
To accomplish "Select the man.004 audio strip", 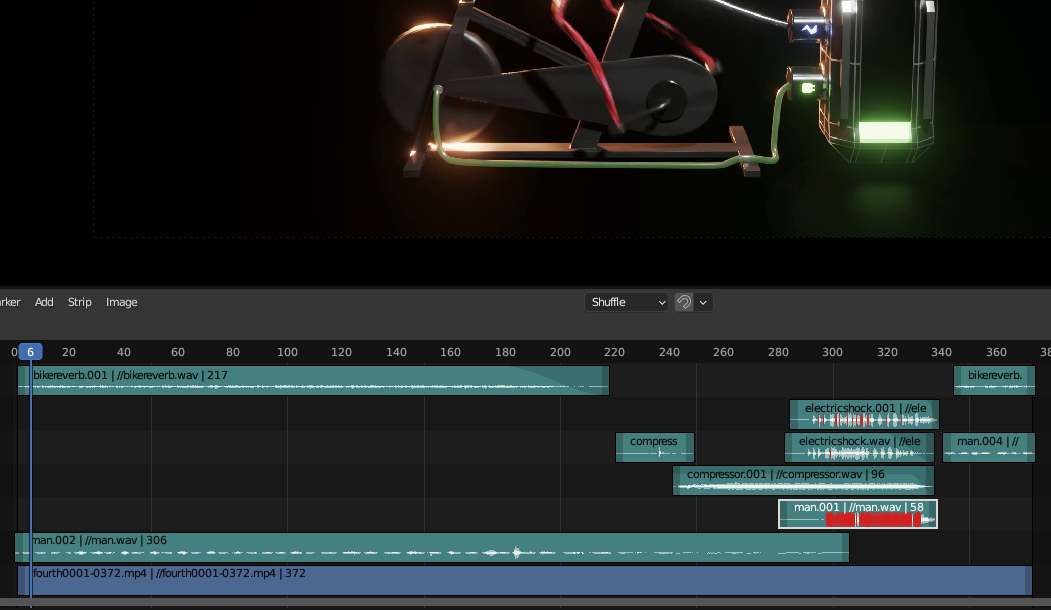I will pos(989,447).
